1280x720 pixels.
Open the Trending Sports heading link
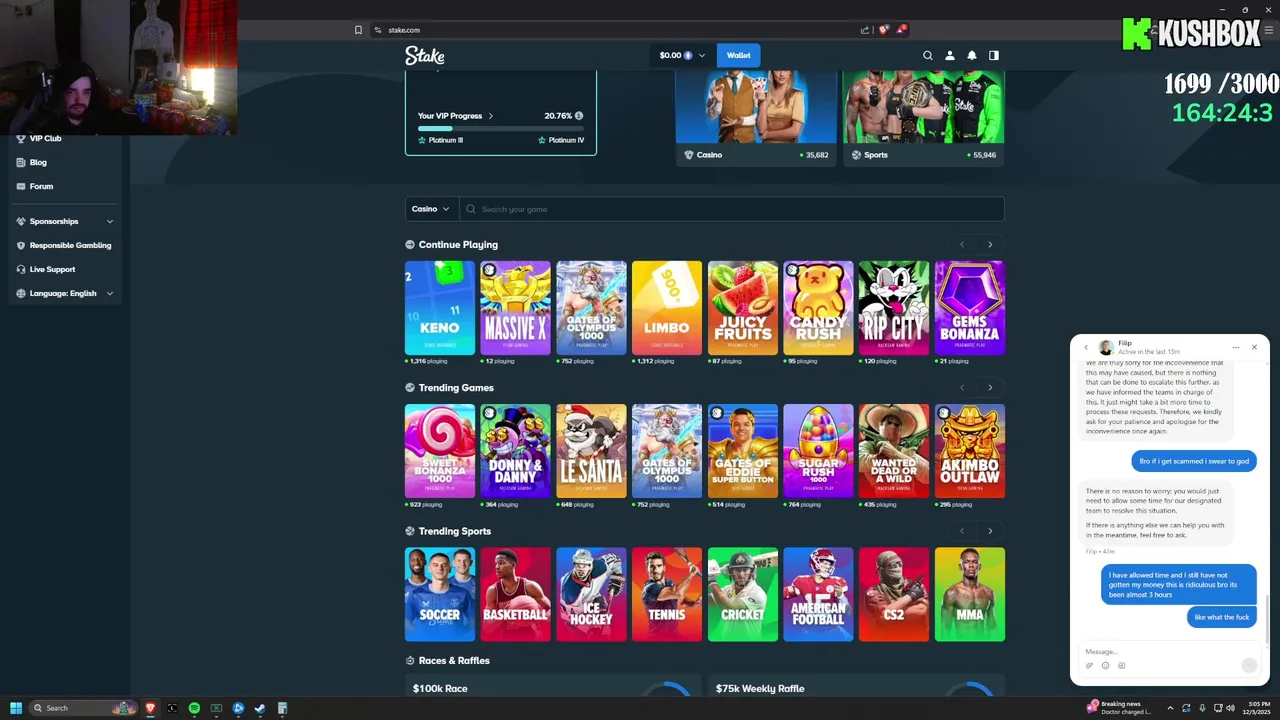pyautogui.click(x=455, y=531)
